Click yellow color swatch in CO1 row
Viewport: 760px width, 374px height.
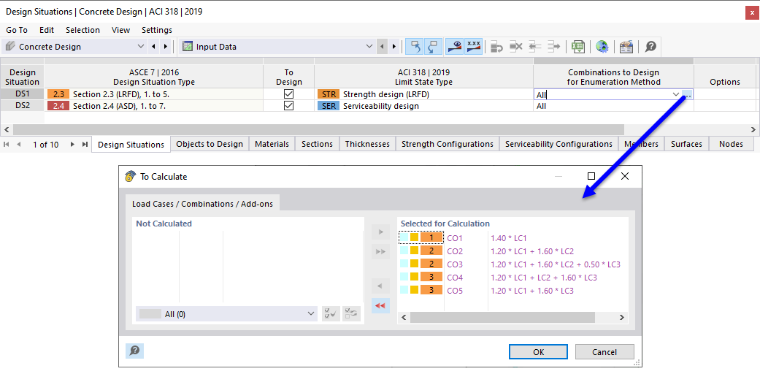coord(414,237)
